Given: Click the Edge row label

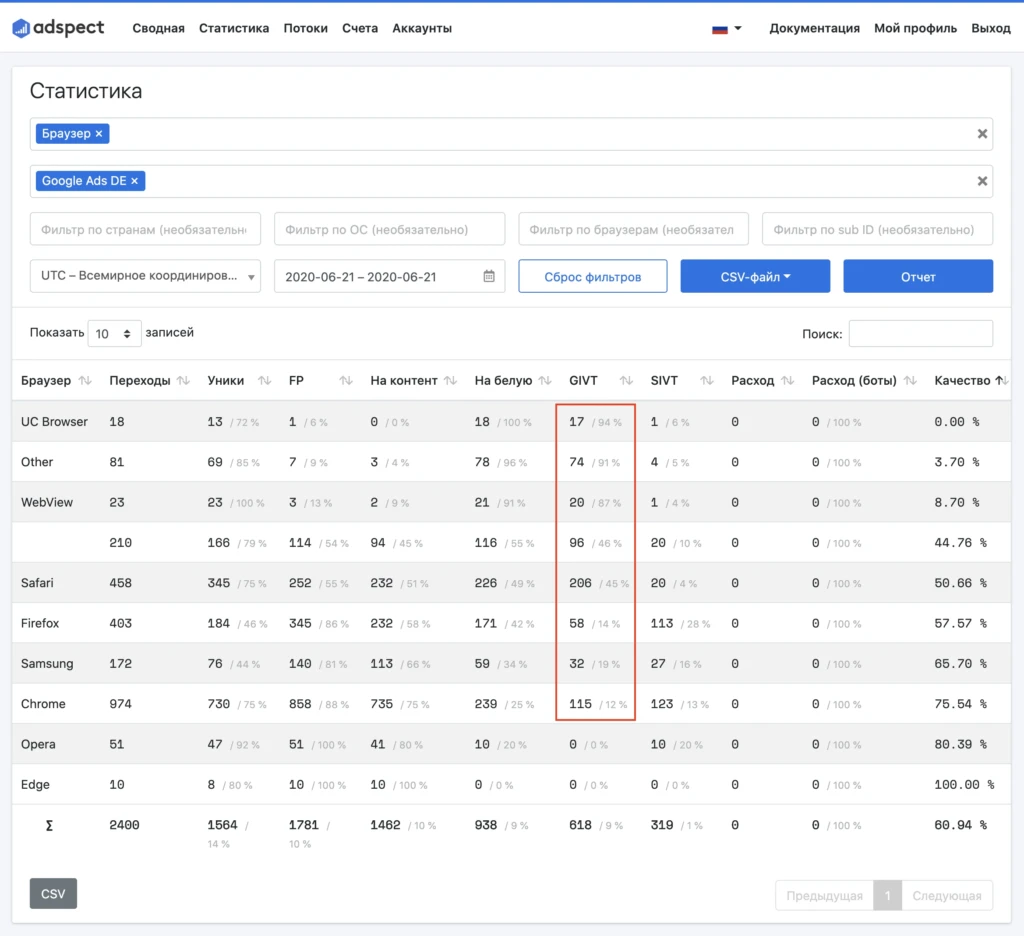Looking at the screenshot, I should [x=35, y=784].
